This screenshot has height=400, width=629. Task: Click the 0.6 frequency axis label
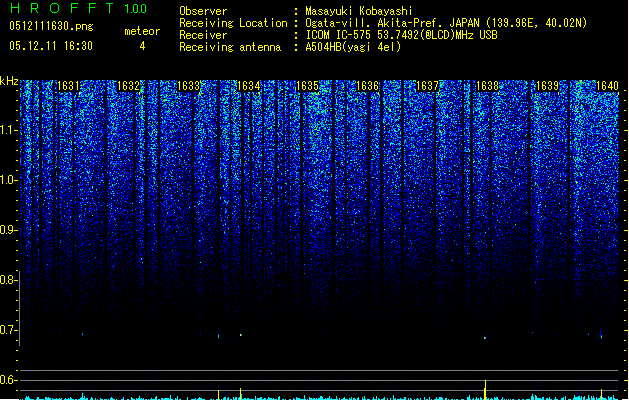point(8,380)
